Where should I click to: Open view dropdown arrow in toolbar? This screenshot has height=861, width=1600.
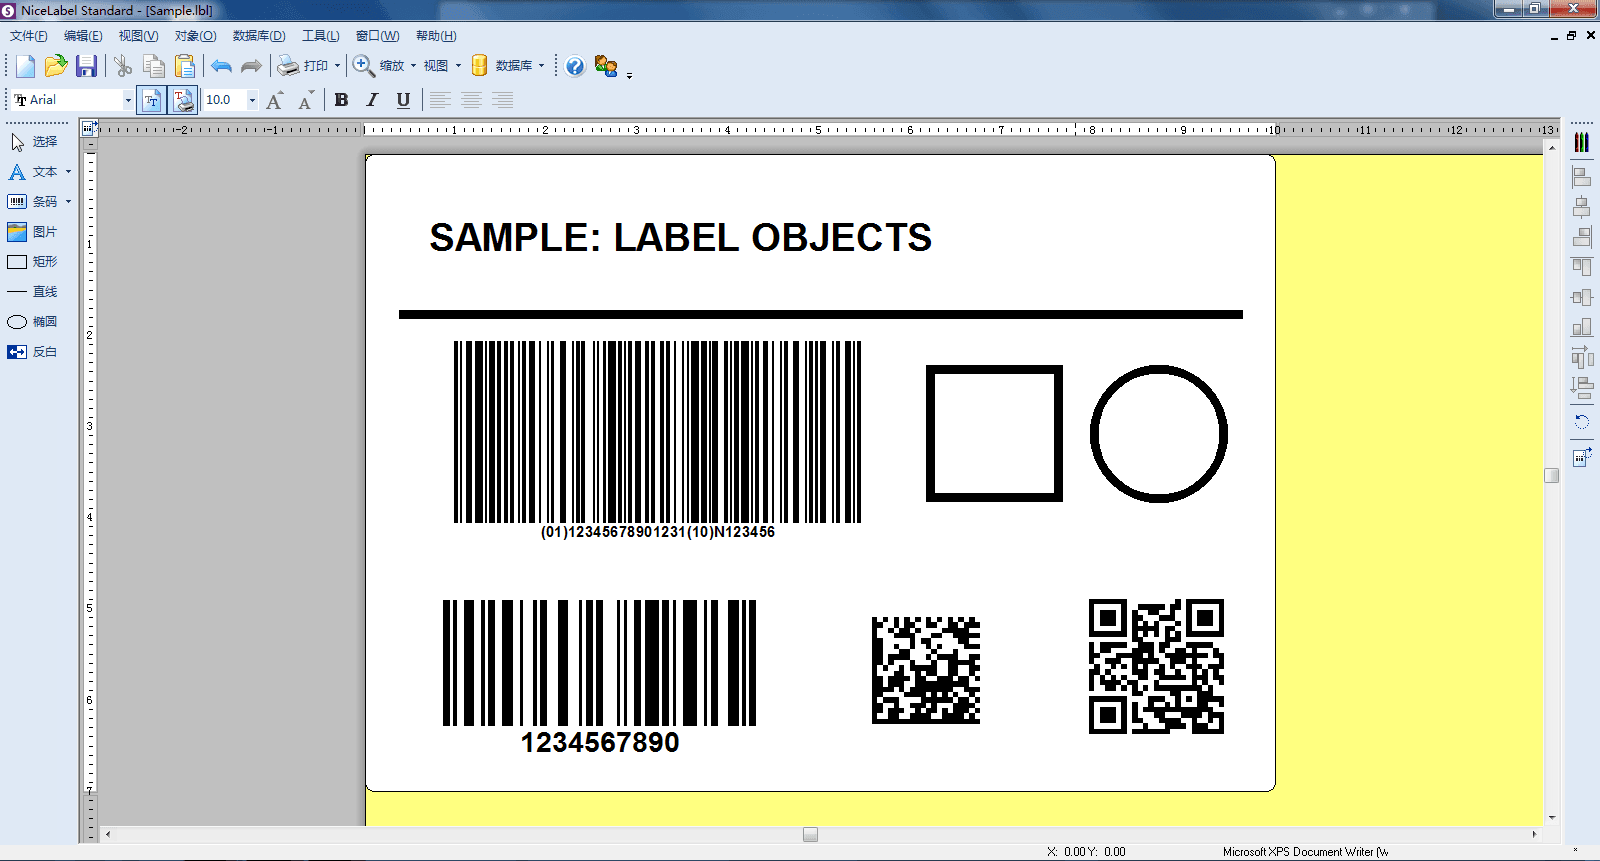pos(458,66)
